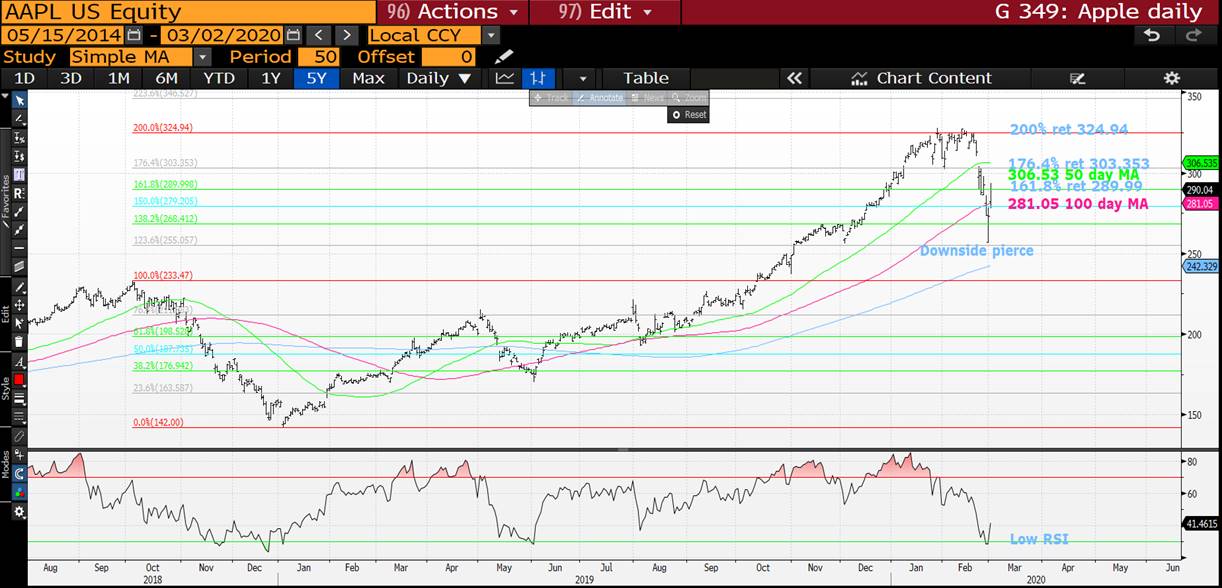1222x588 pixels.
Task: Open the start date calendar picker
Action: [x=133, y=35]
